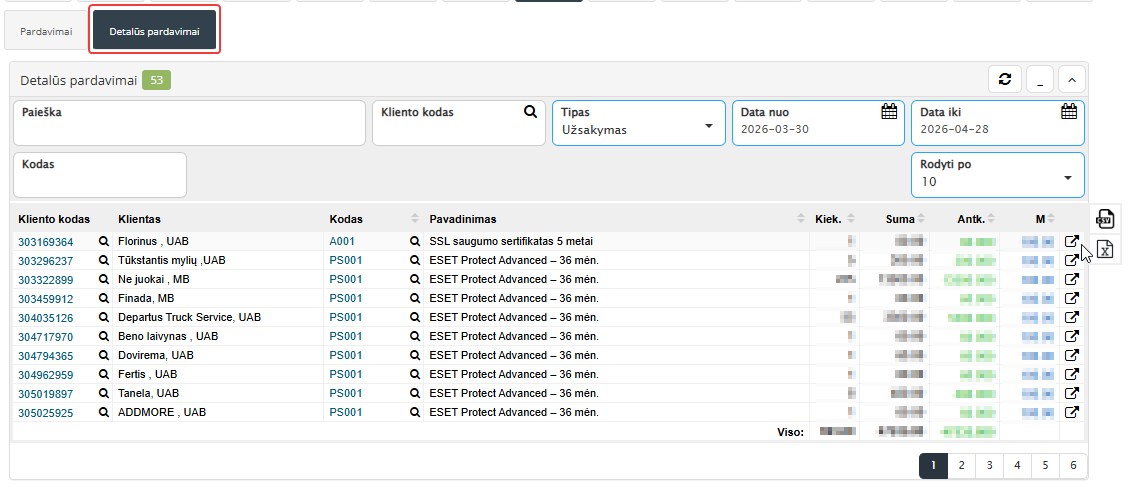The image size is (1128, 489).
Task: Search client by magnifier next to 305025925
Action: (x=104, y=412)
